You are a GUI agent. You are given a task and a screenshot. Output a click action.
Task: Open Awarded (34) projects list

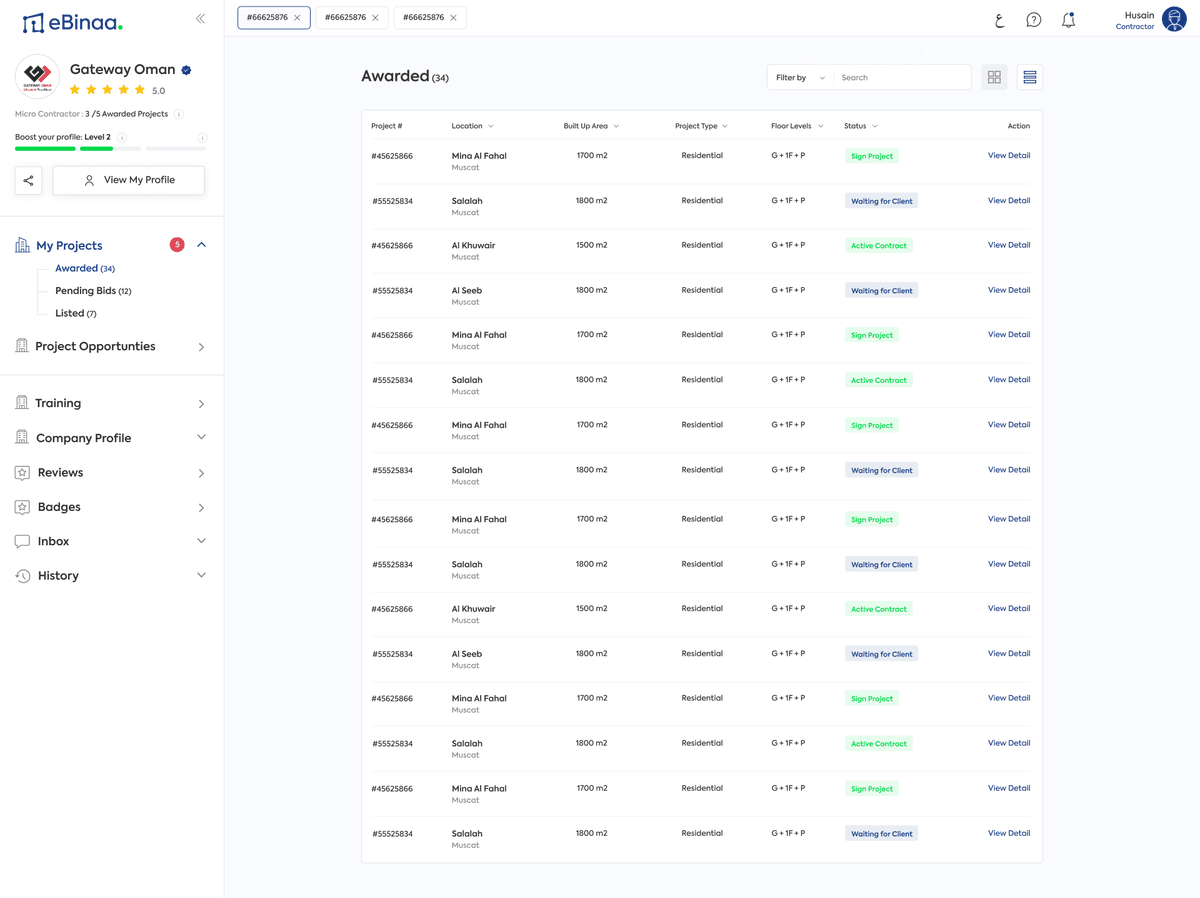(x=85, y=268)
